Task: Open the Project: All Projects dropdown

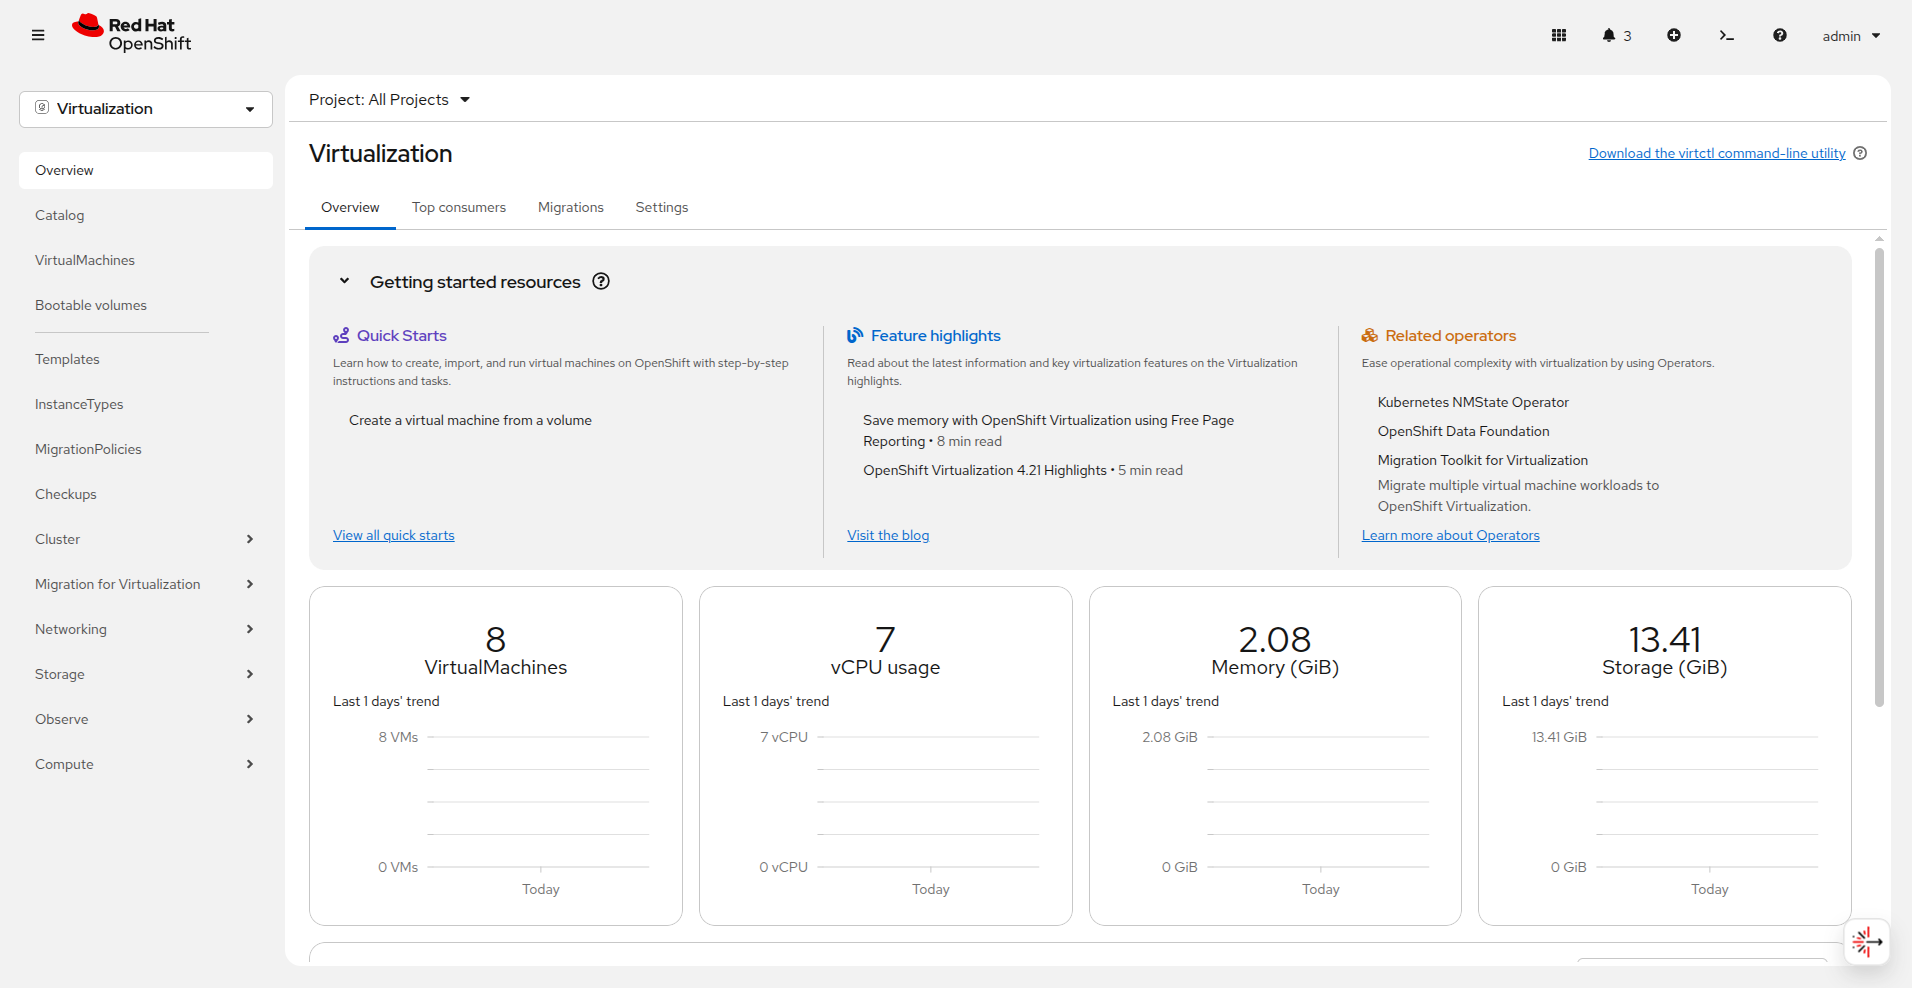Action: tap(389, 100)
